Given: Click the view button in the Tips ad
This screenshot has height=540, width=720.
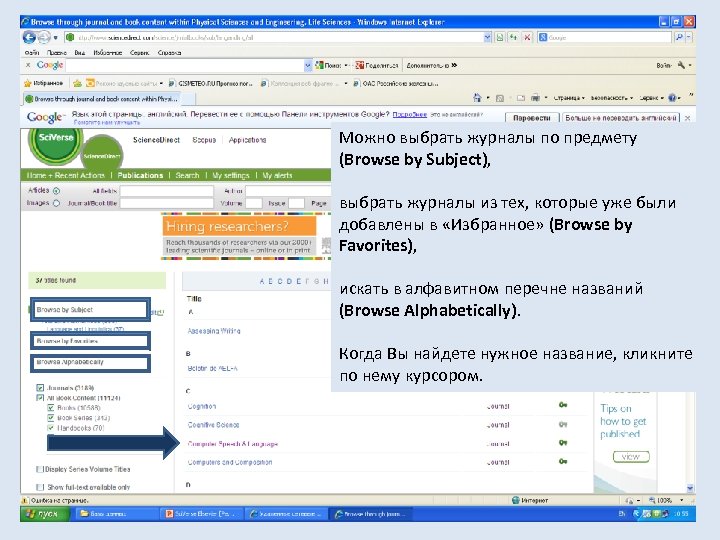Looking at the screenshot, I should (x=631, y=456).
